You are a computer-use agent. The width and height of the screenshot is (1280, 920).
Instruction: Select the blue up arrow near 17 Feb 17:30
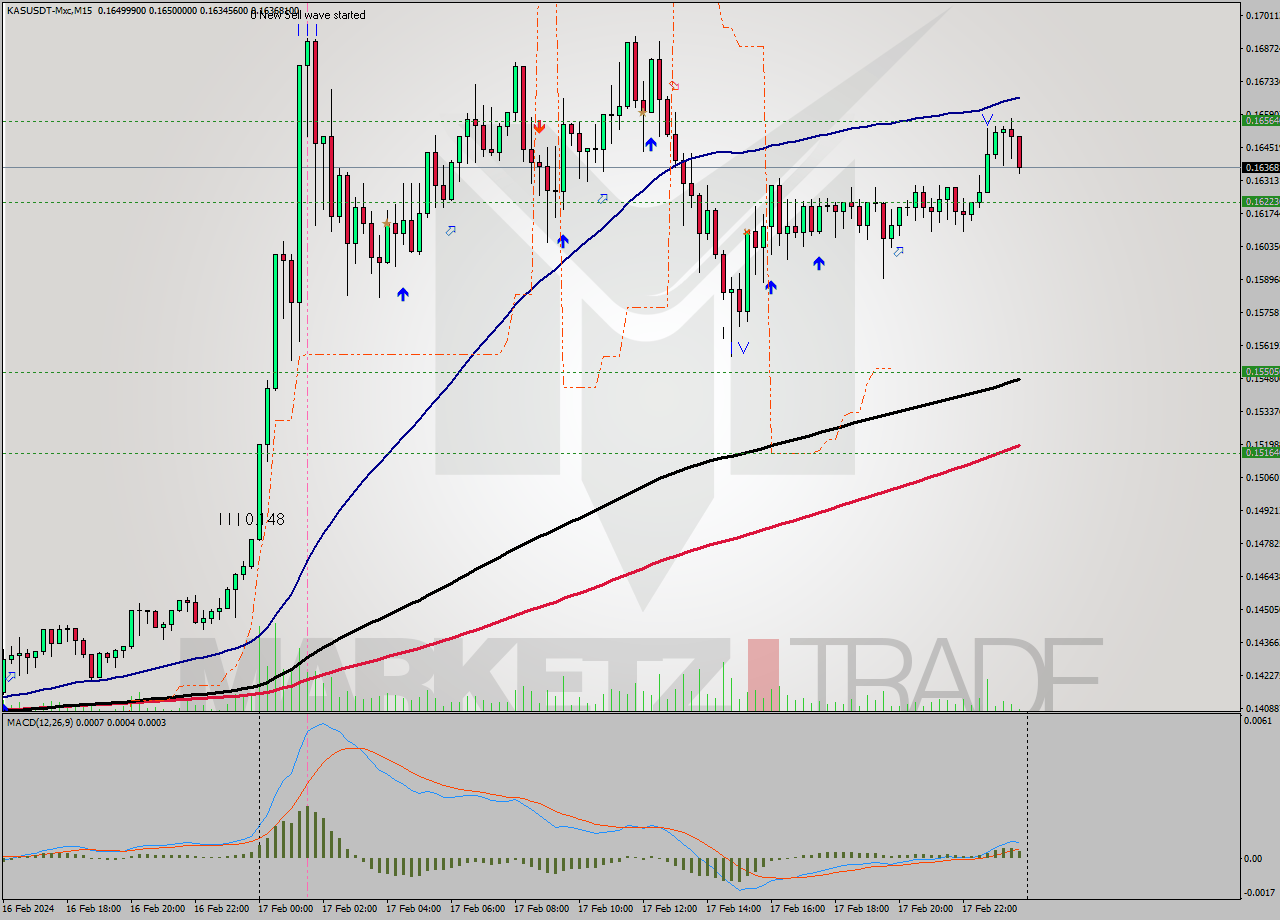[x=819, y=263]
